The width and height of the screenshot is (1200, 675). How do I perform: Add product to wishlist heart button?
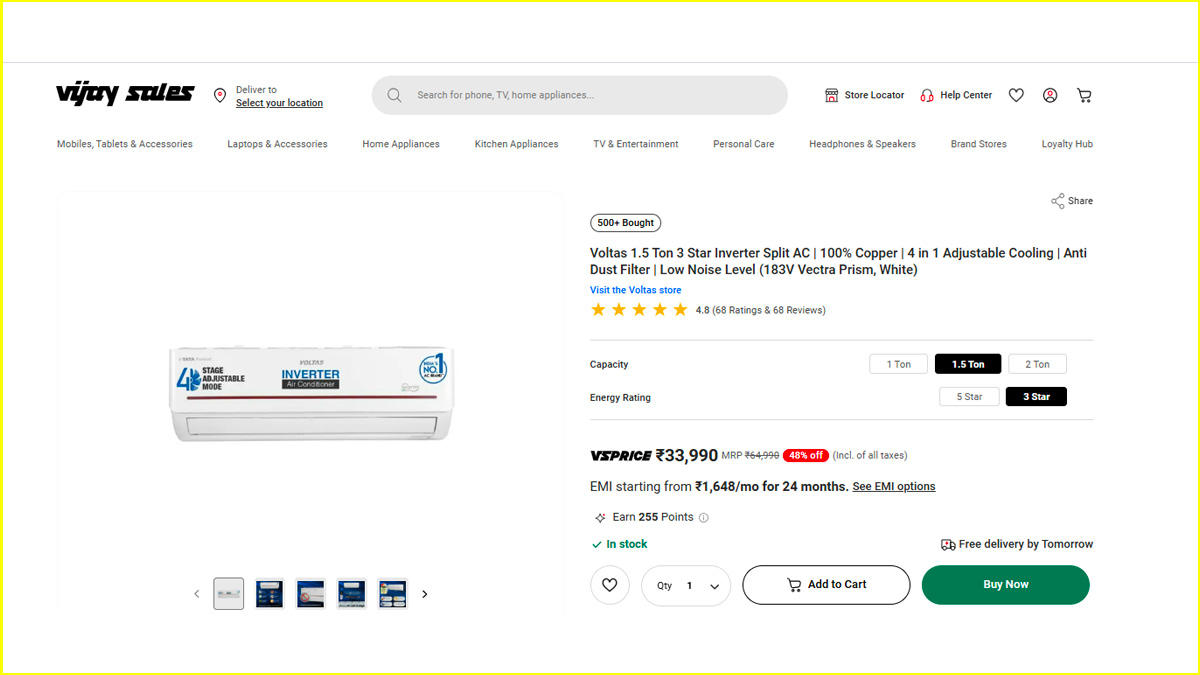coord(610,585)
